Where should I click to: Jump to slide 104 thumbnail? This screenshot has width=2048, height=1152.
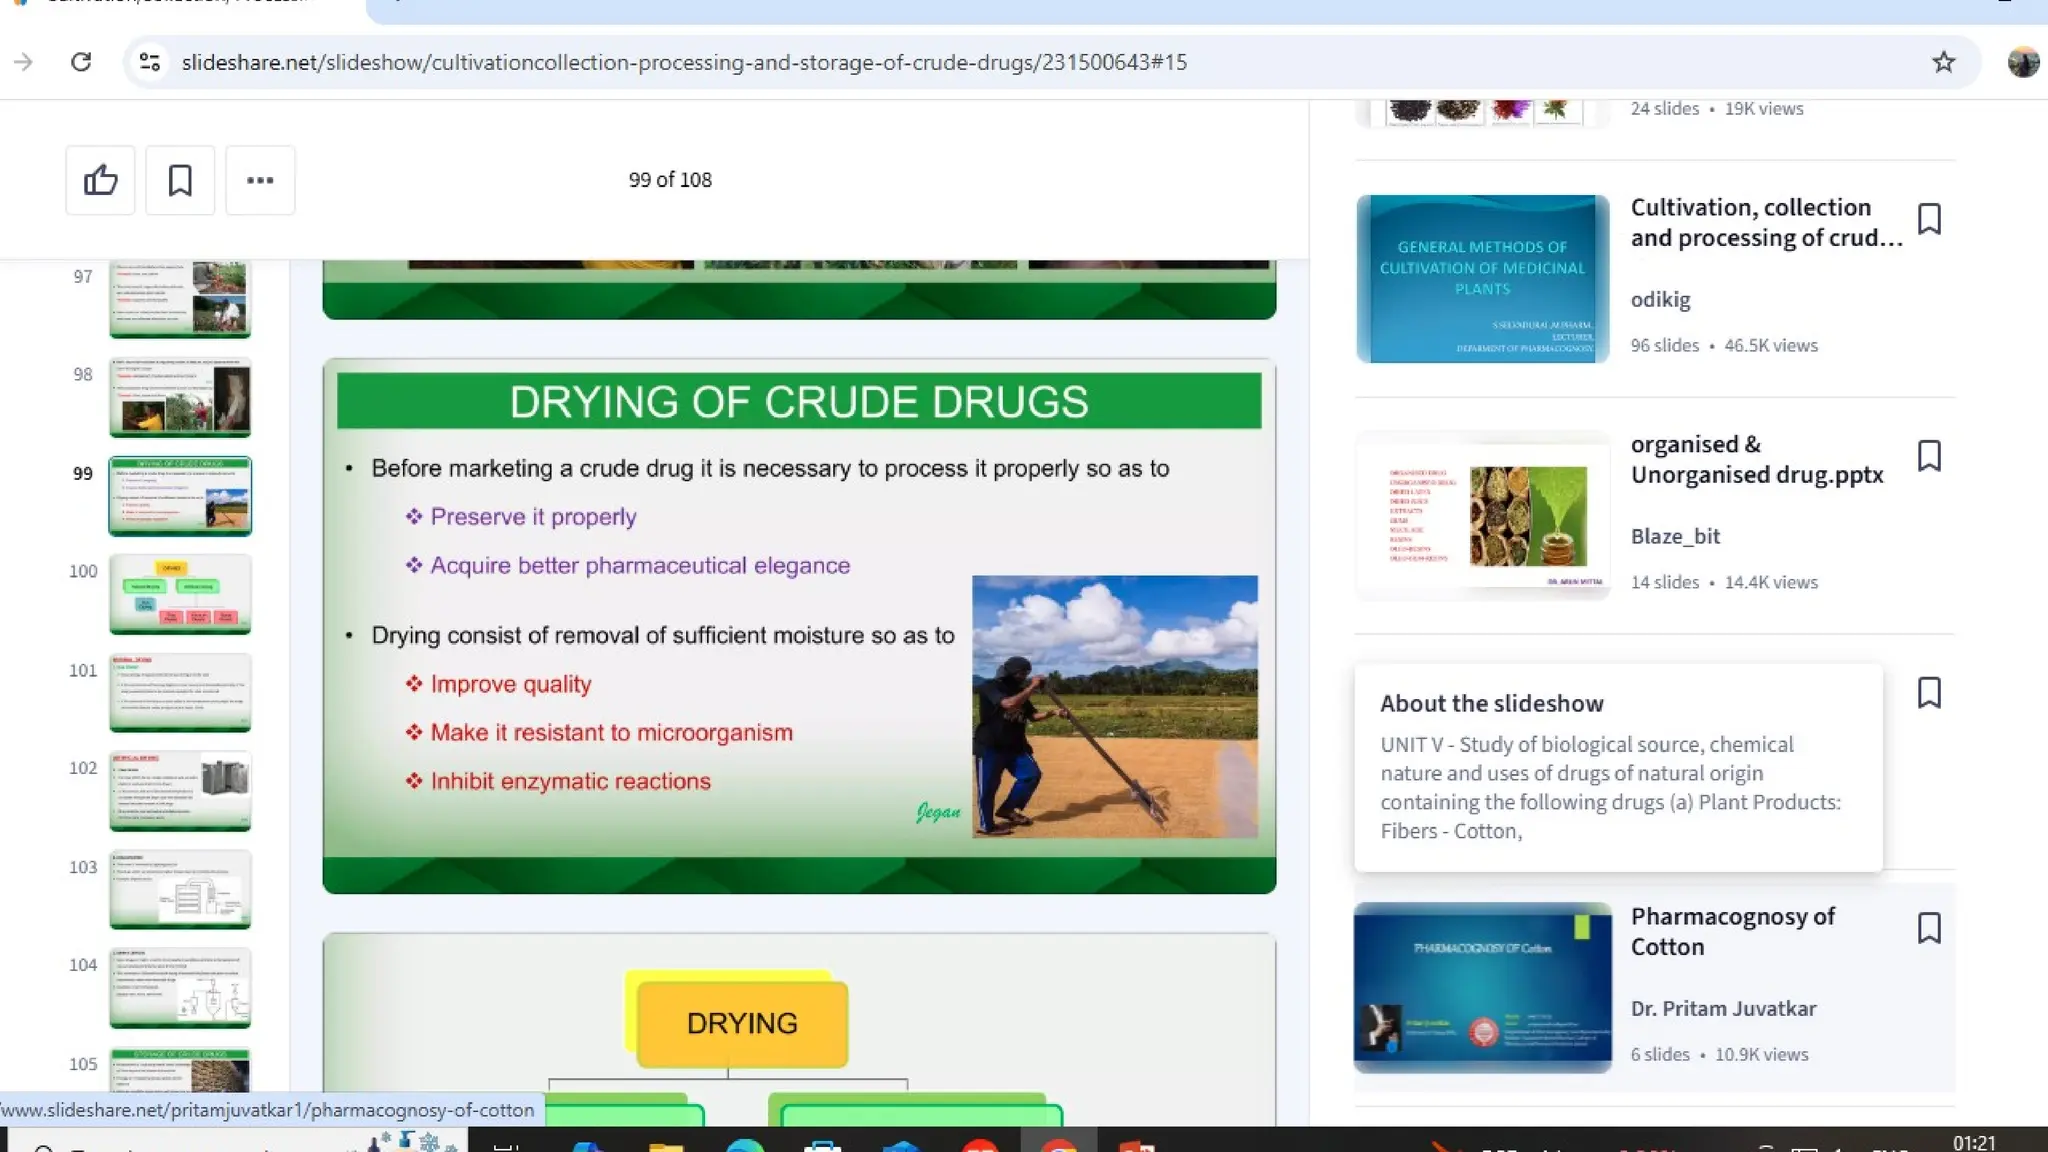pos(180,988)
